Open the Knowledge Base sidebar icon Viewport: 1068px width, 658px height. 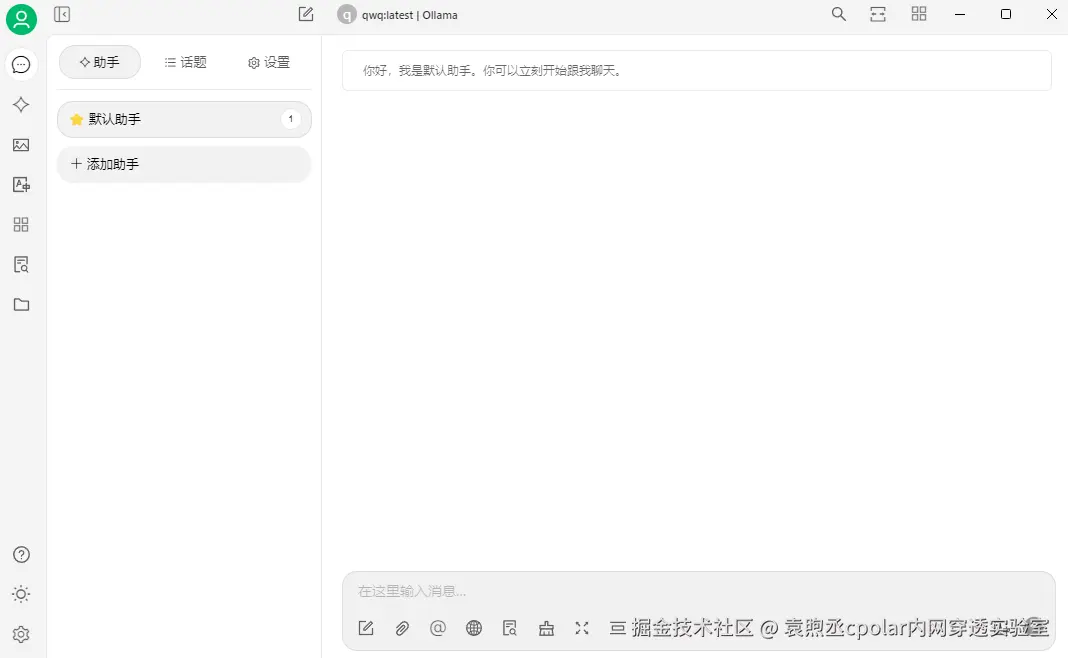point(21,264)
